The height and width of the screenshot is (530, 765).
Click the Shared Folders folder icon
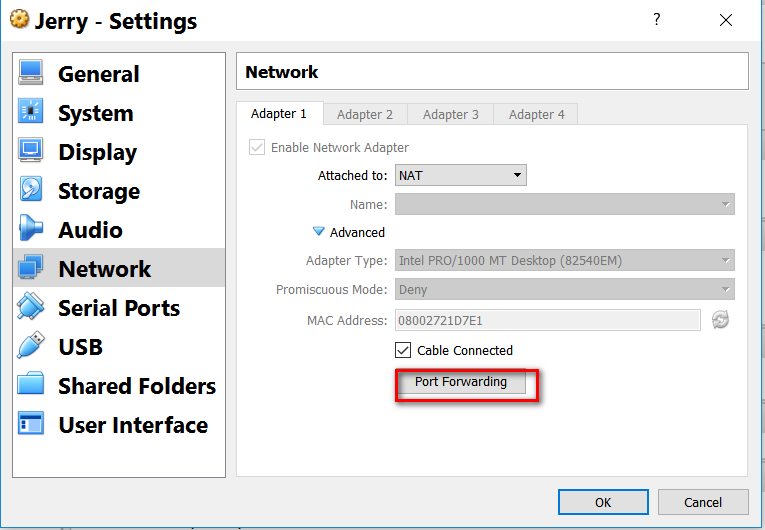click(x=31, y=386)
